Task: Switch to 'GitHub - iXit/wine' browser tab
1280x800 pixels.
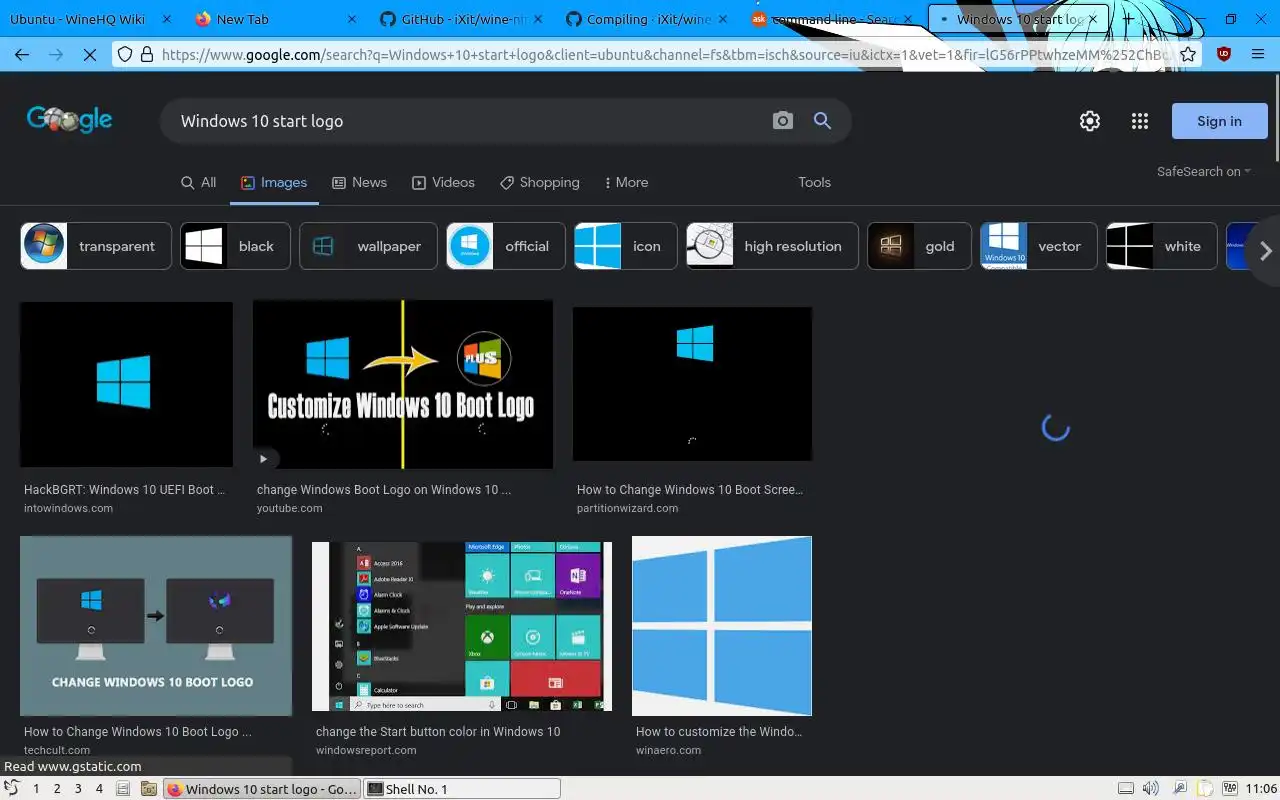Action: pyautogui.click(x=462, y=19)
